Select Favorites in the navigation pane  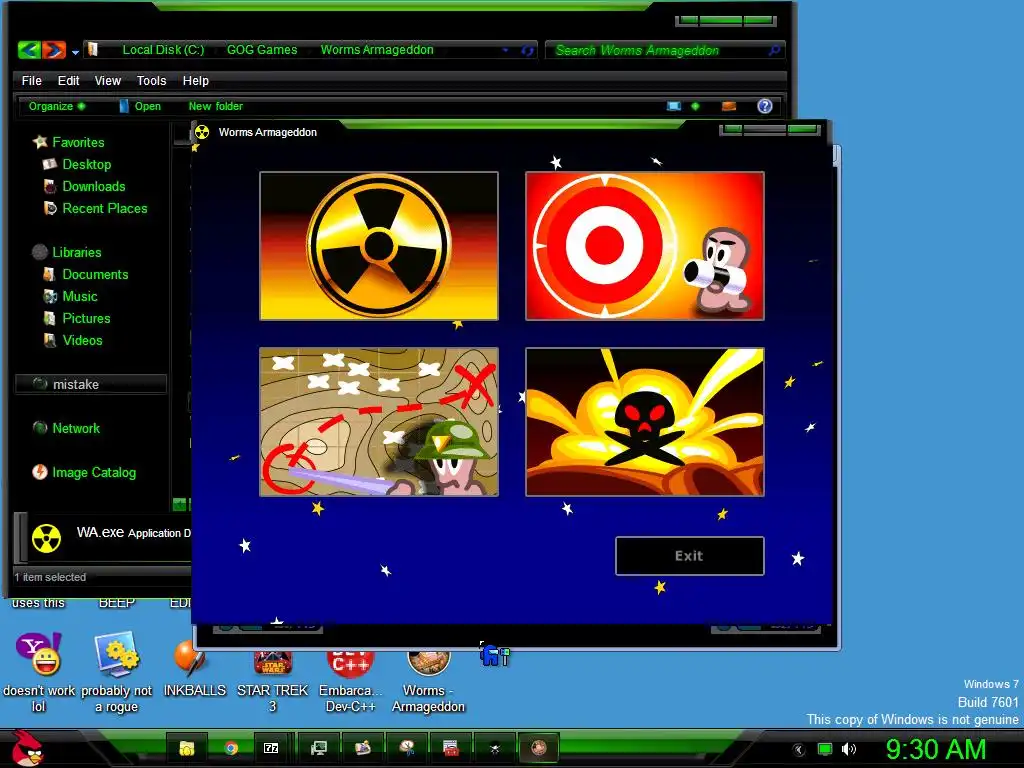(x=69, y=142)
